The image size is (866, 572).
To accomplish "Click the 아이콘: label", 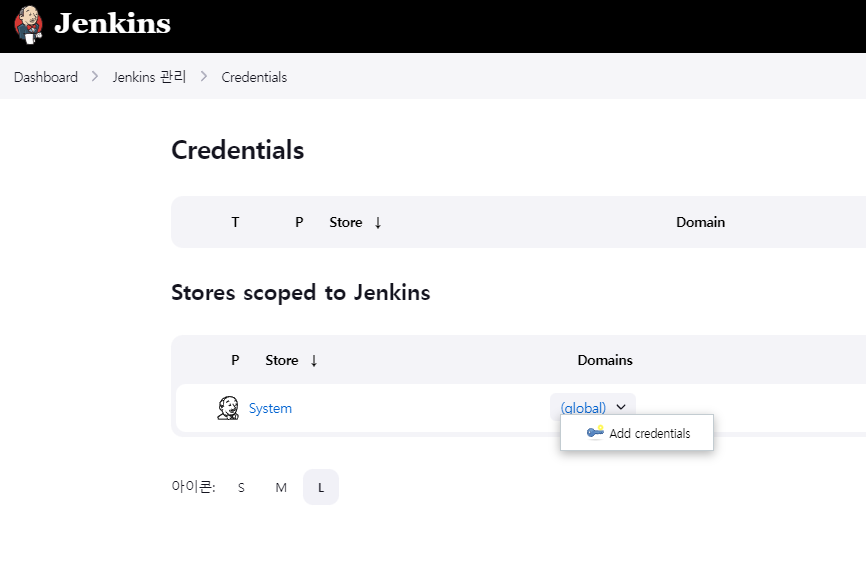I will (193, 486).
